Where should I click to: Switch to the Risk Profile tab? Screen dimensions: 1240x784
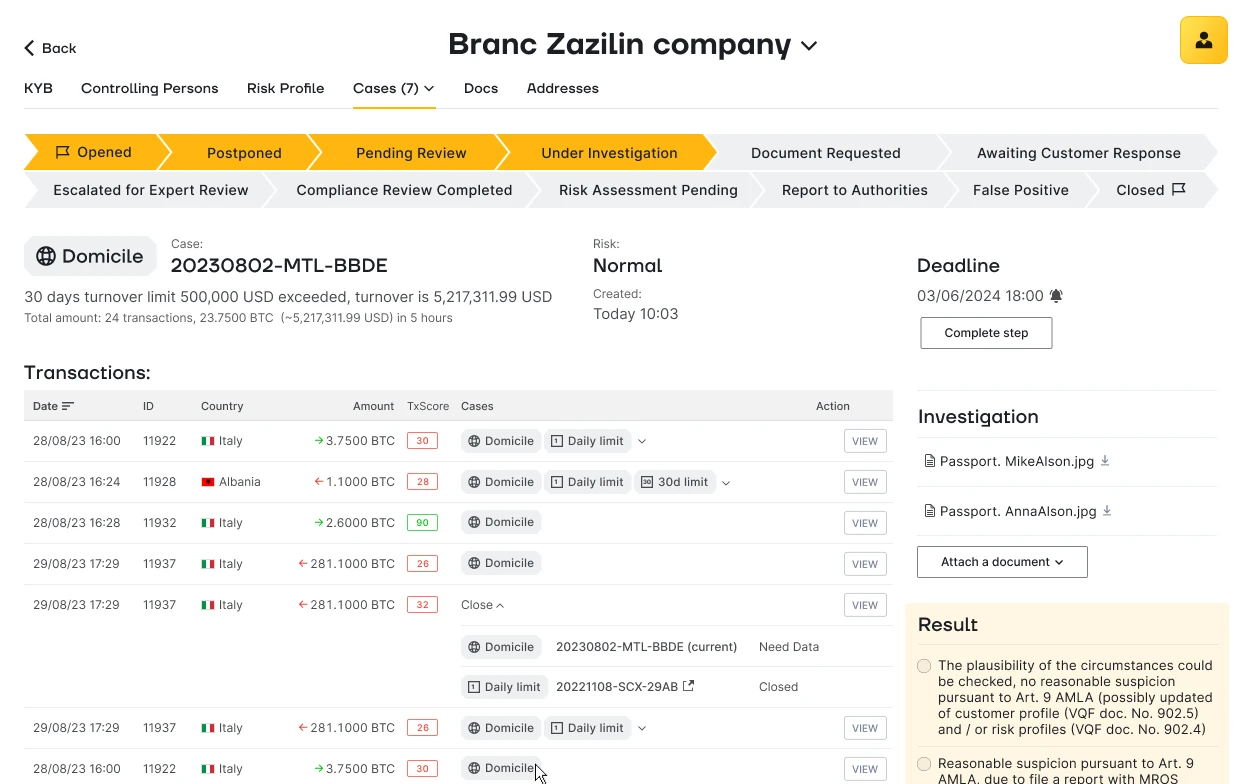click(285, 88)
